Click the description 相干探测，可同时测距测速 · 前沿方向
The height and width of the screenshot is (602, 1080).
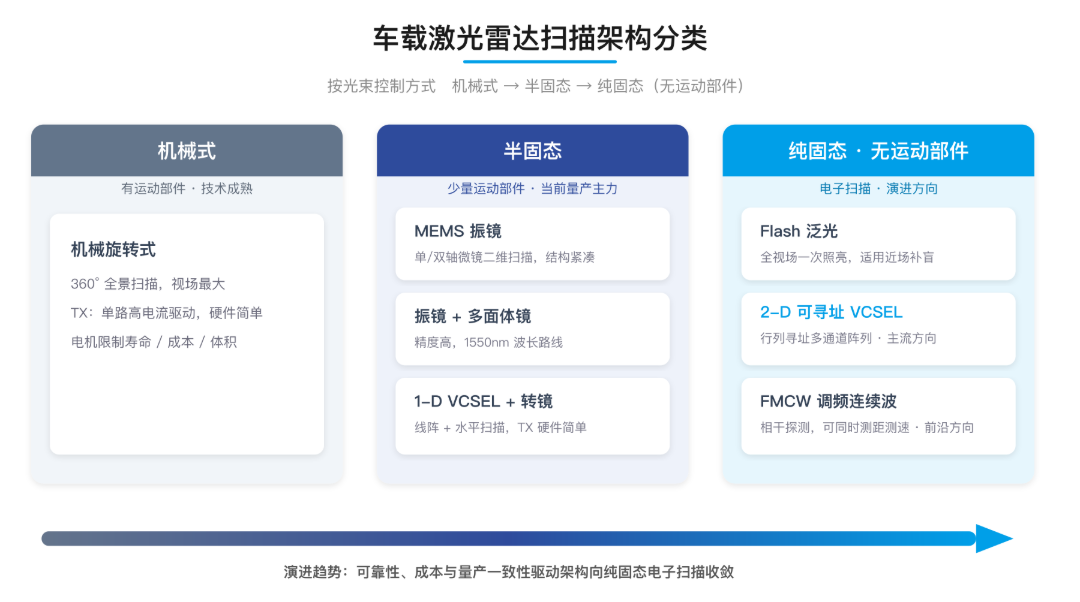[x=866, y=428]
